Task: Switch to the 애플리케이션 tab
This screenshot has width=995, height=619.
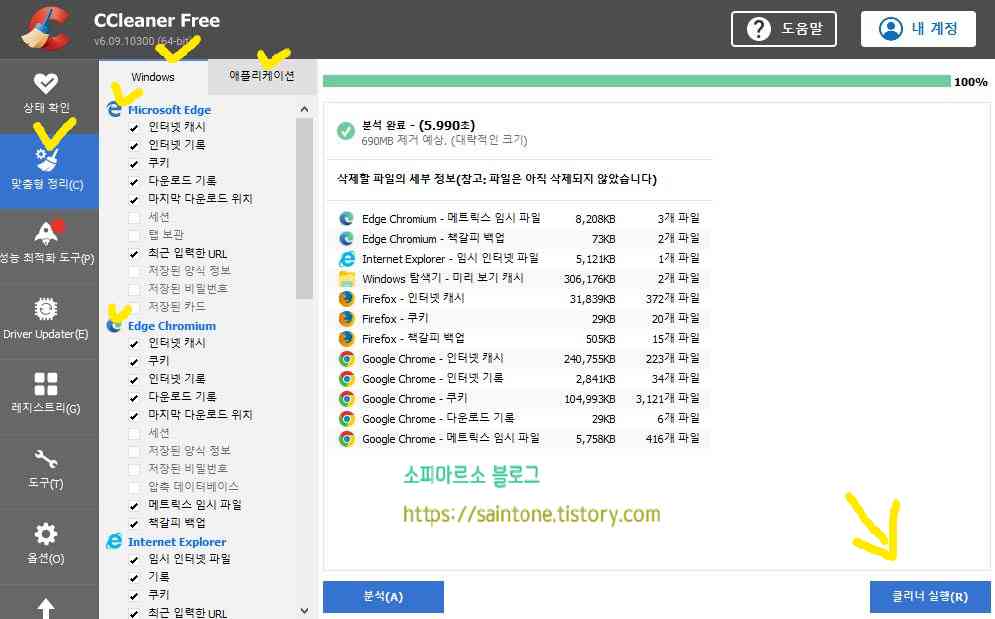Action: (x=262, y=76)
